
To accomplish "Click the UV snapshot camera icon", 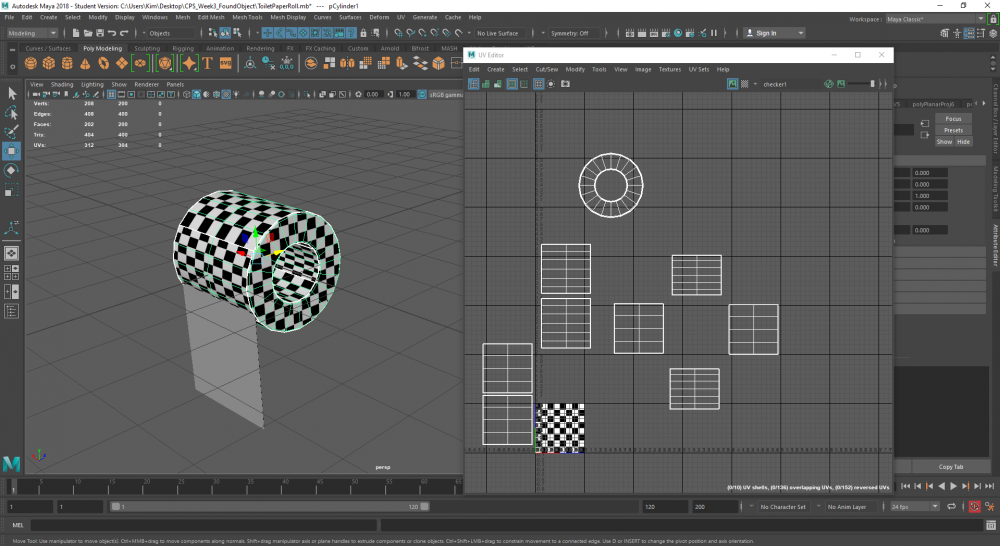I will point(565,84).
